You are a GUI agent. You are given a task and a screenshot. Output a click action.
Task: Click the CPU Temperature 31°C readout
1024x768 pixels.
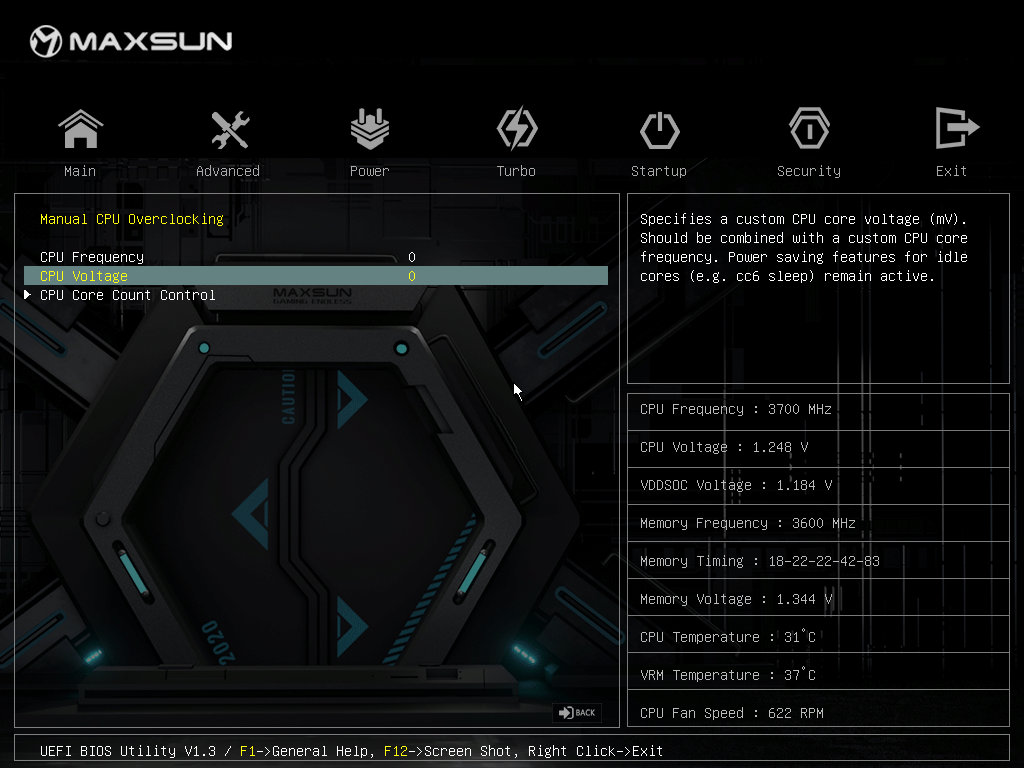point(728,637)
